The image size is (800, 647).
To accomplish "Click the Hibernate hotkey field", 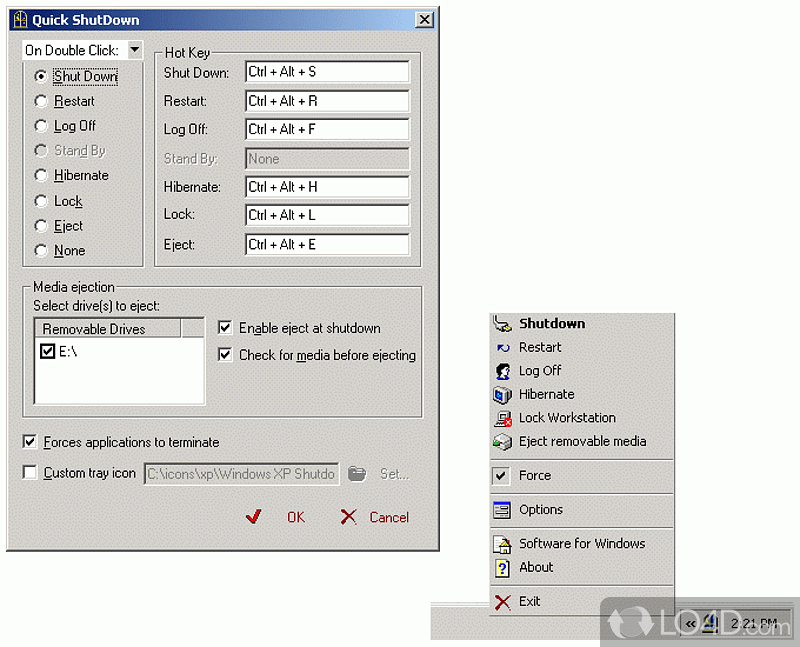I will [x=327, y=187].
